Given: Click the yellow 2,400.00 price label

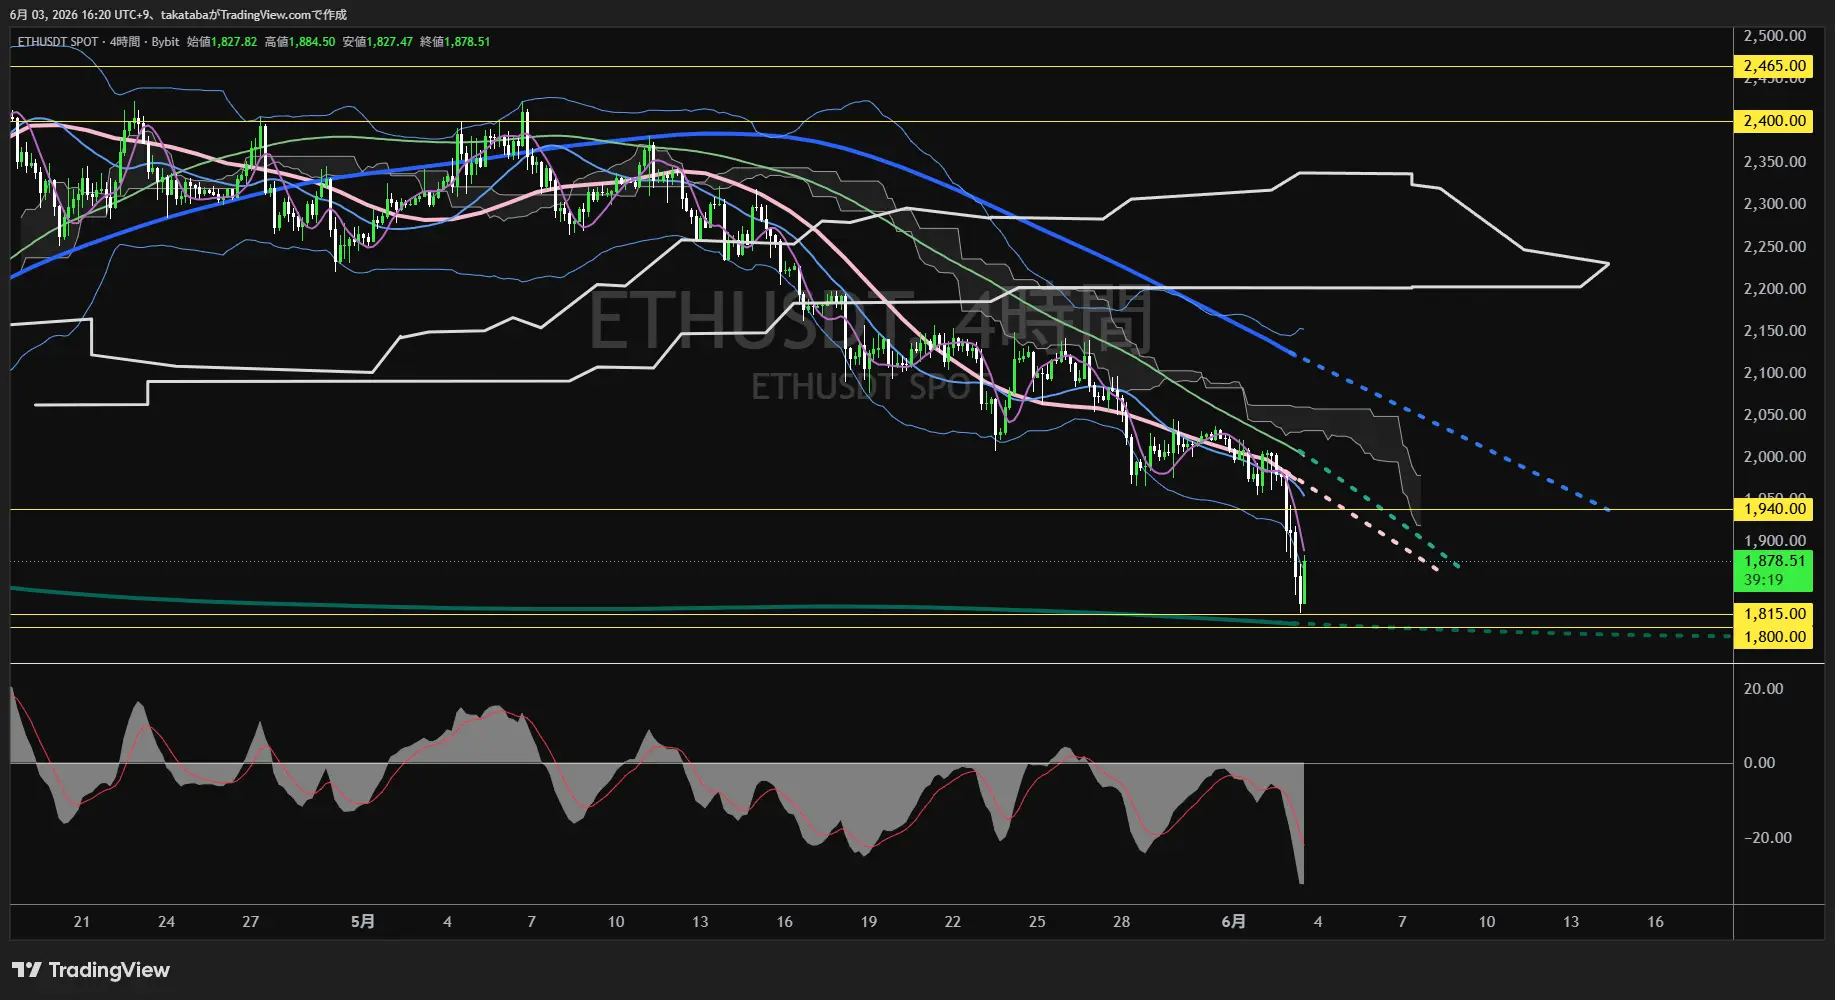Looking at the screenshot, I should (1774, 121).
